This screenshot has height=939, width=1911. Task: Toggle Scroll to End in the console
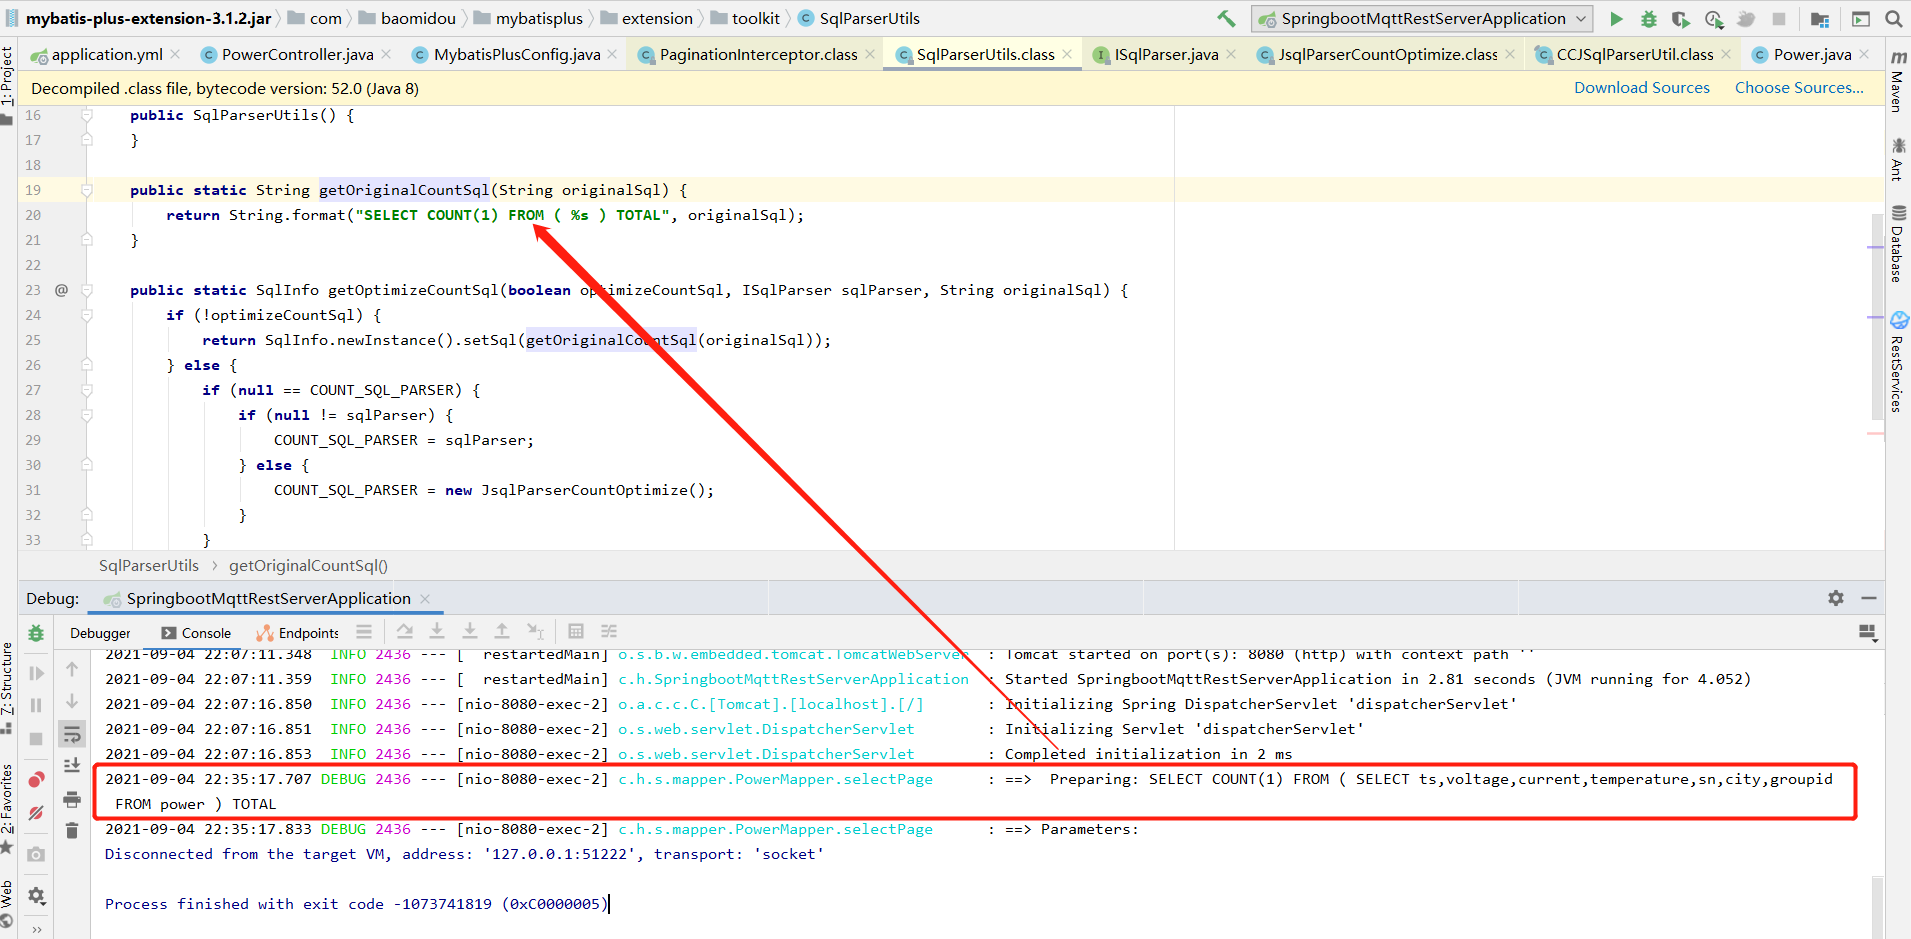72,766
